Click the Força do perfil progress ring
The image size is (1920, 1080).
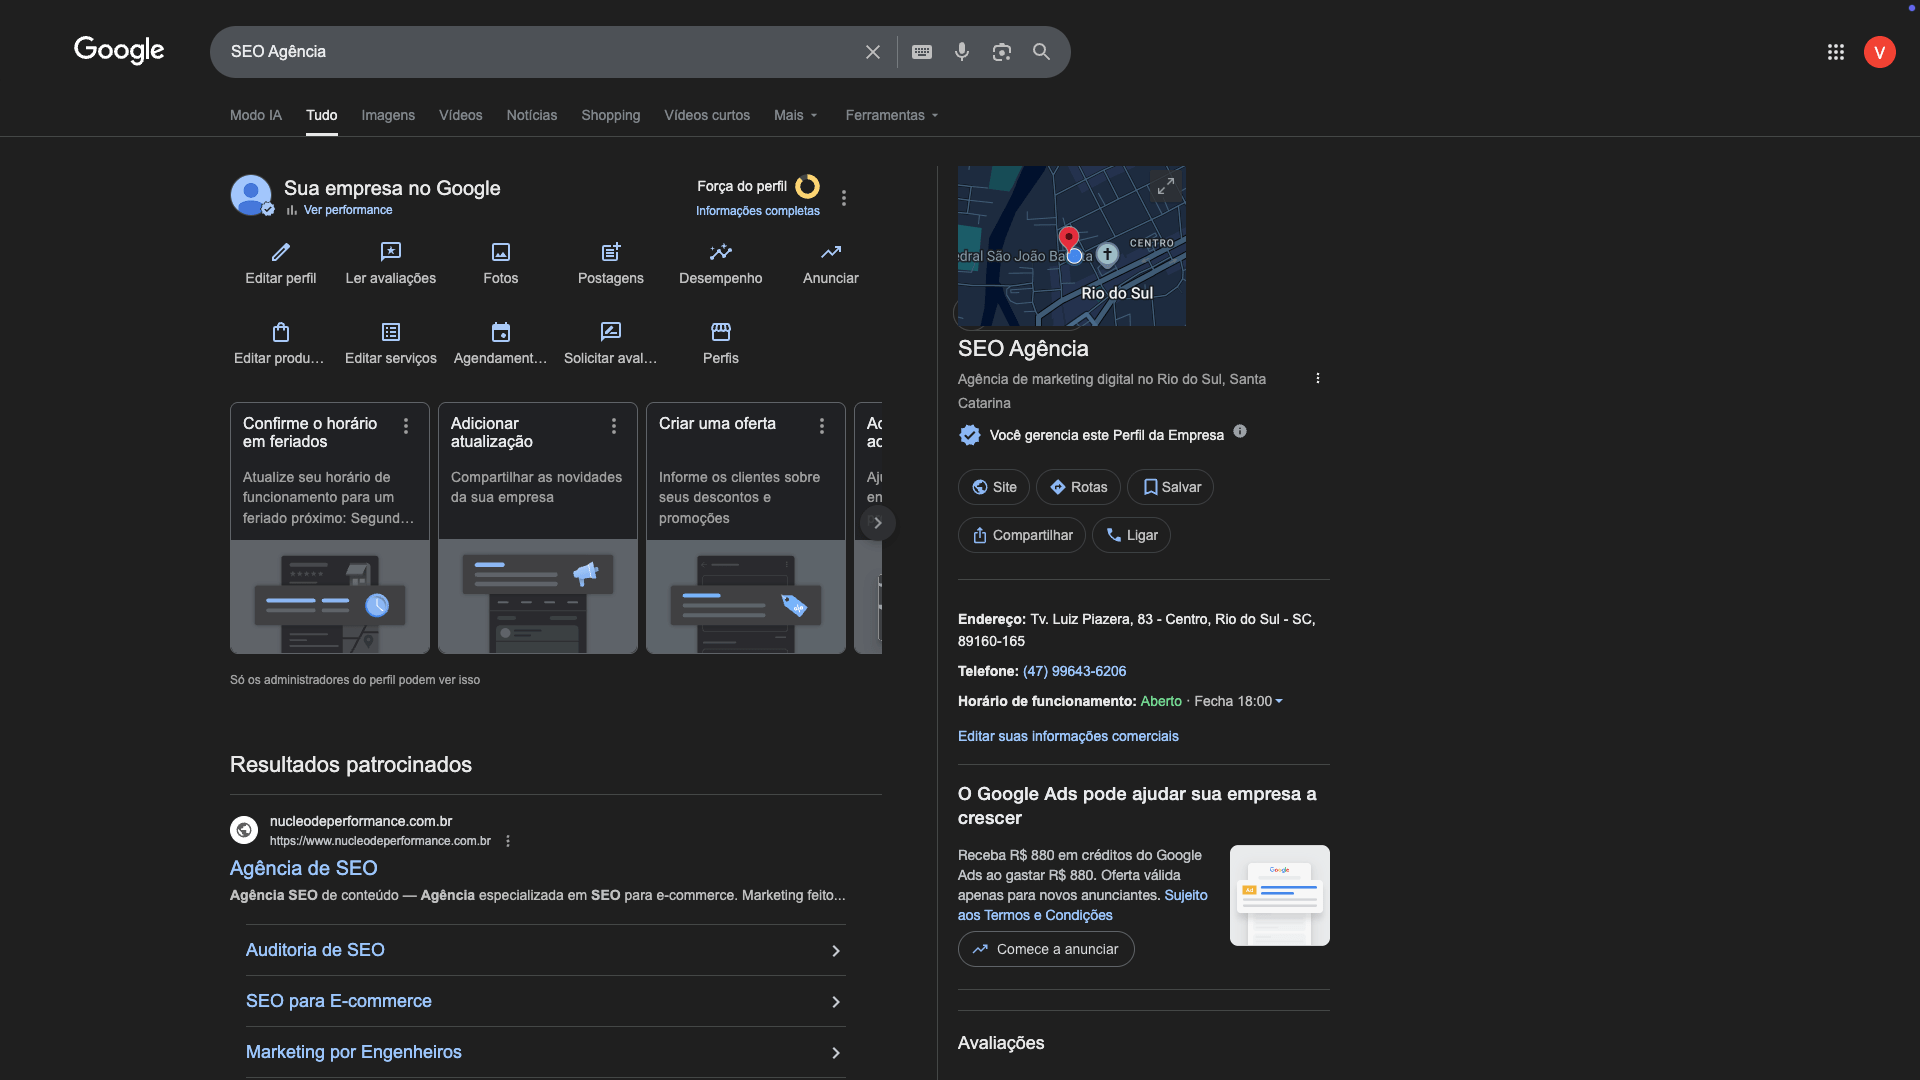pyautogui.click(x=807, y=187)
